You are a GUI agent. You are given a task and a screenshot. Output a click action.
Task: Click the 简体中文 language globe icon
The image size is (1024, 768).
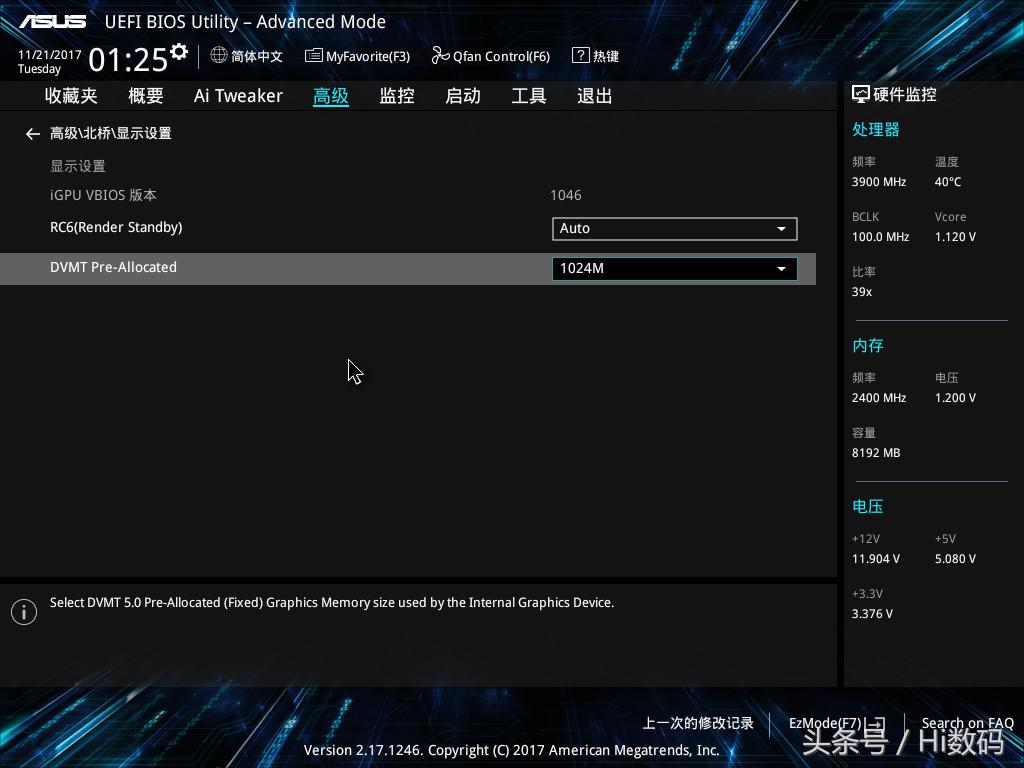219,56
